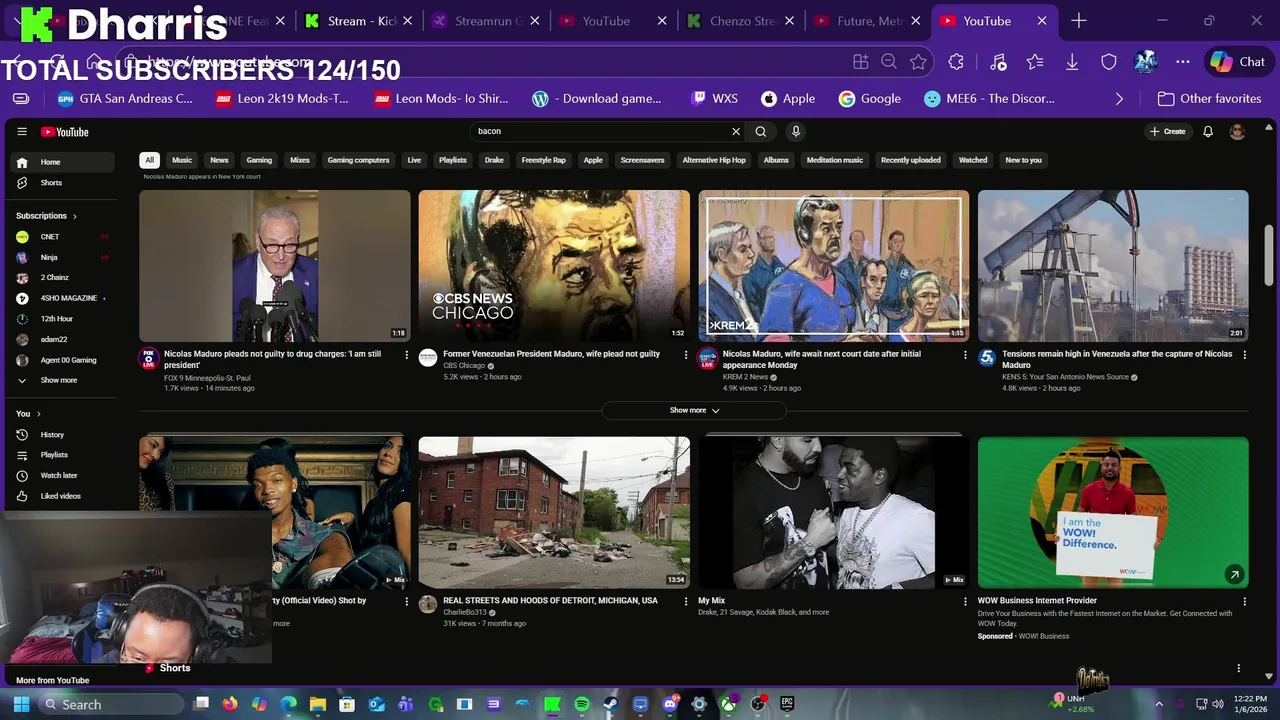Open GTA San Andreas bookmark
Viewport: 1280px width, 720px height.
(x=125, y=99)
